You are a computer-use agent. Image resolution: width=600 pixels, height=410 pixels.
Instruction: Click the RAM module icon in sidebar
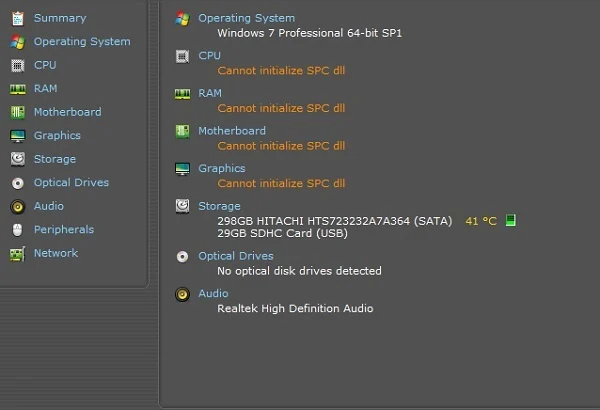click(x=17, y=89)
